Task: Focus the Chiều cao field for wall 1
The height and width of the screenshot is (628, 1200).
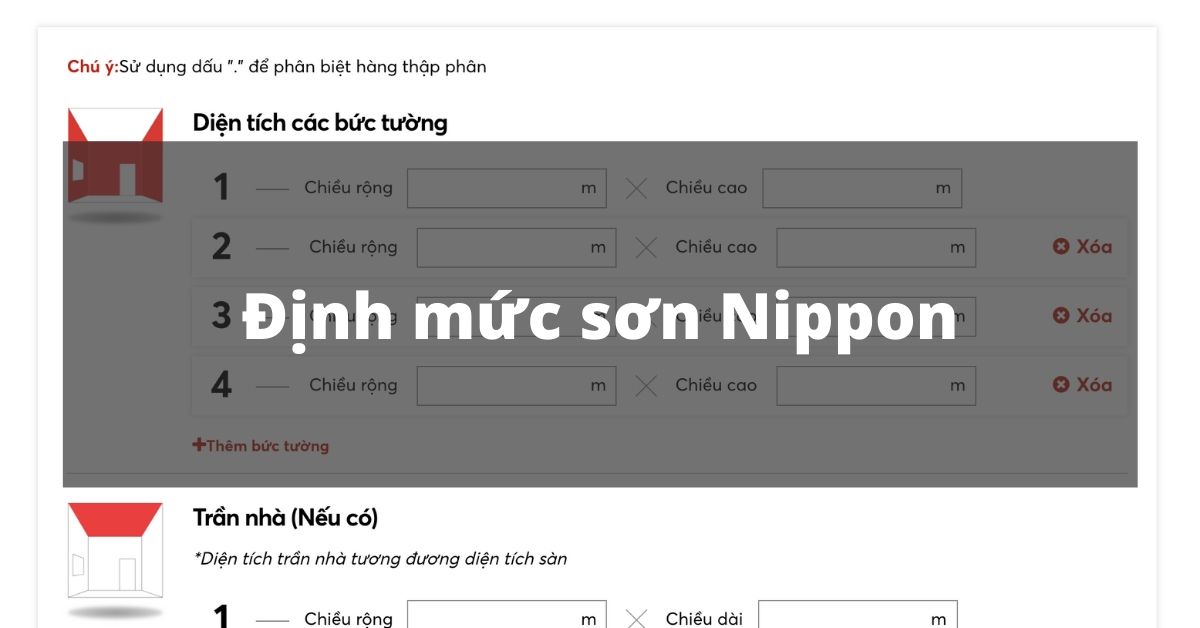Action: pos(850,188)
